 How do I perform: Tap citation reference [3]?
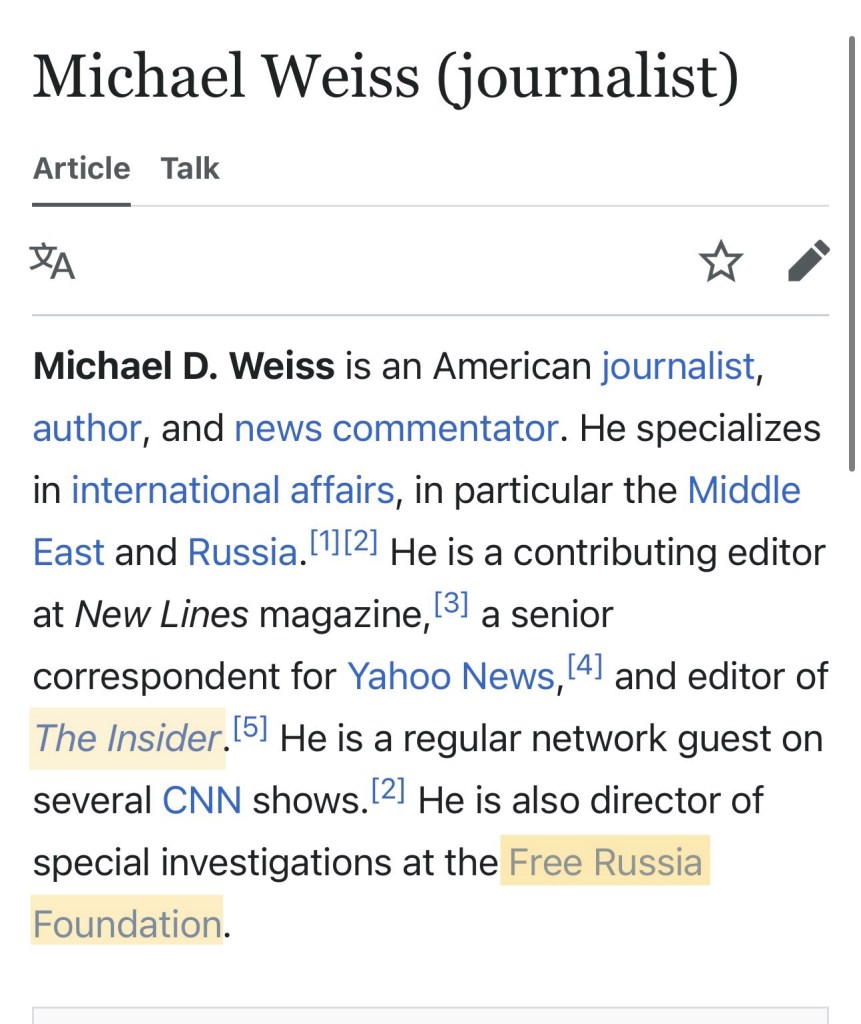(451, 605)
